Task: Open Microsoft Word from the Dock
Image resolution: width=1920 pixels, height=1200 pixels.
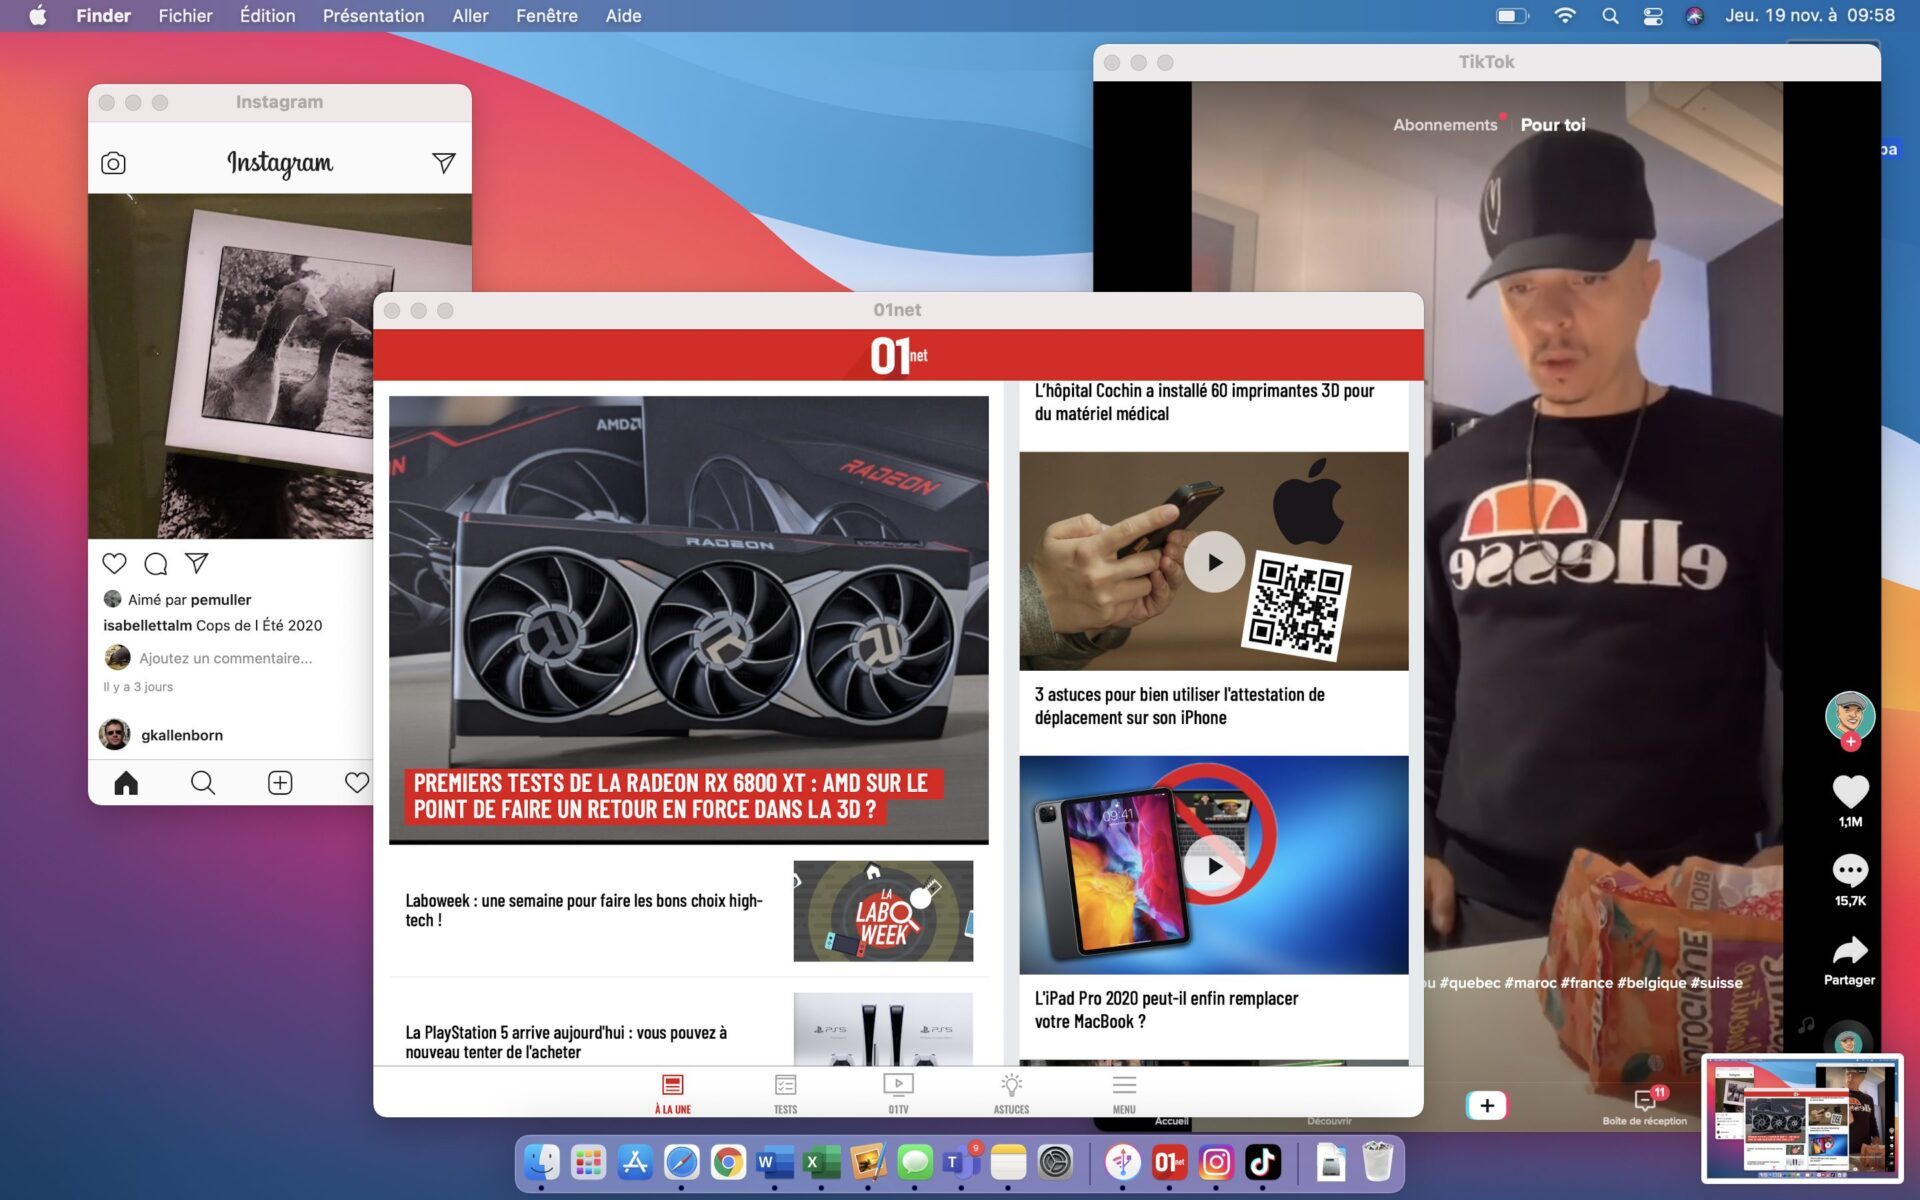Action: coord(775,1162)
